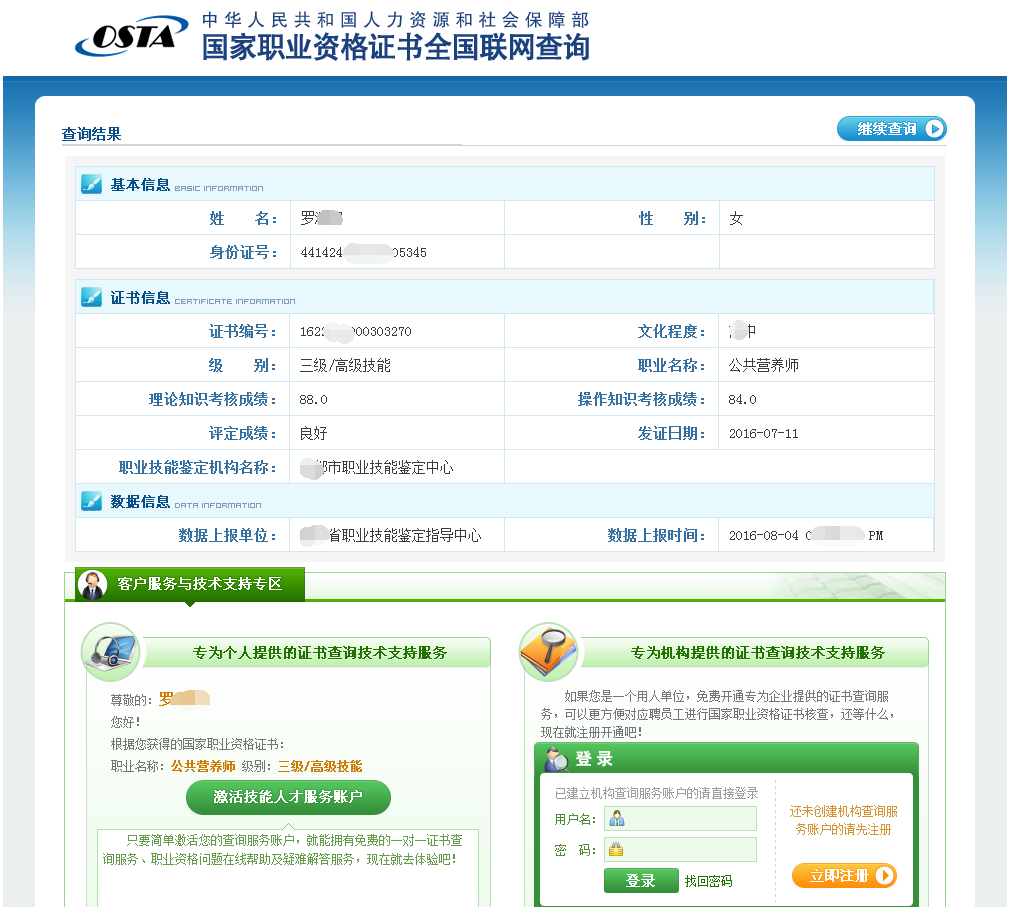Click the 继续查询 button
Image resolution: width=1012 pixels, height=907 pixels.
(891, 128)
